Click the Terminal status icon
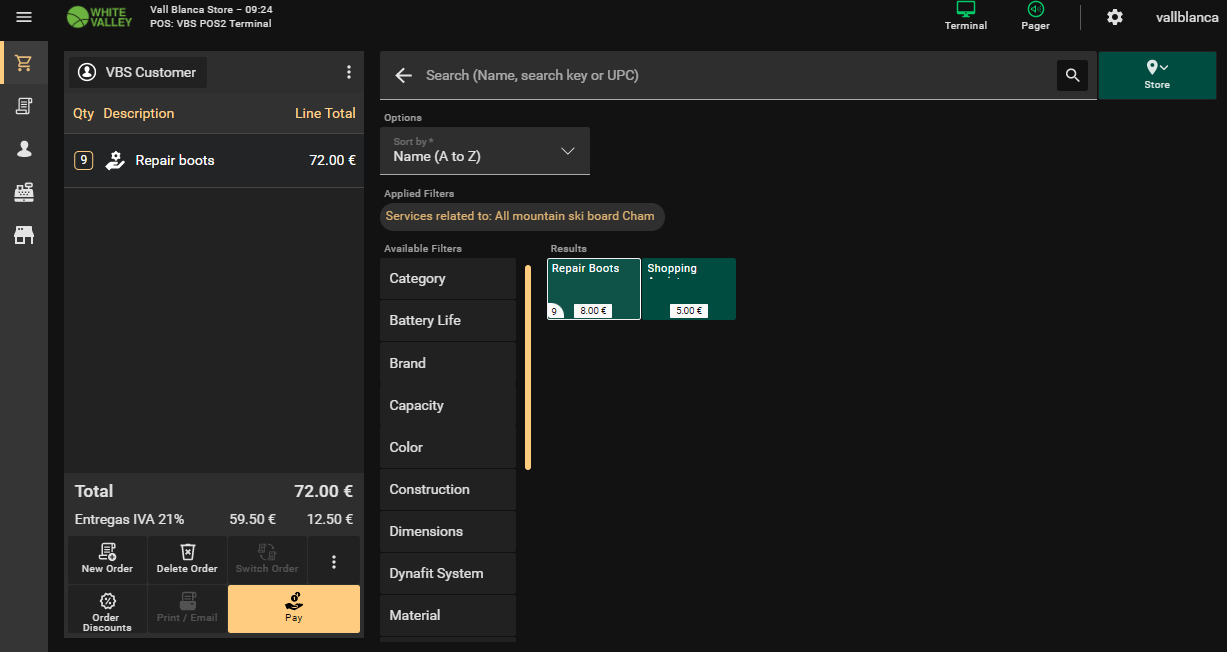Screen dimensions: 1227x652 coord(965,16)
